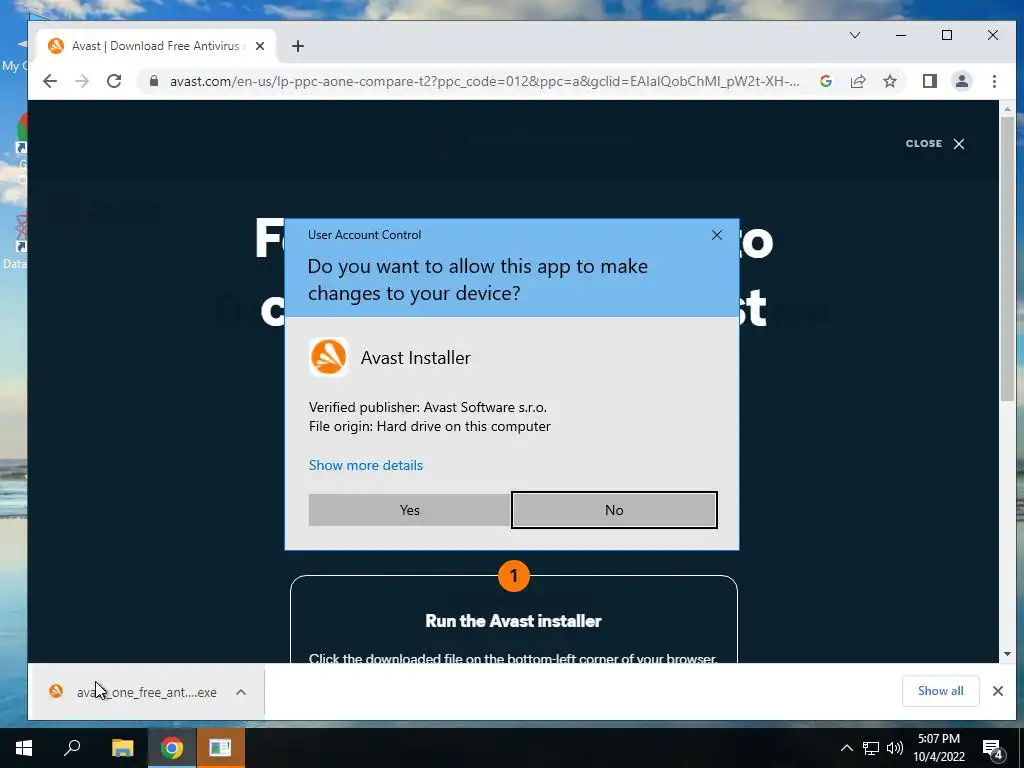Open File Explorer from the taskbar
Viewport: 1024px width, 768px height.
click(122, 748)
